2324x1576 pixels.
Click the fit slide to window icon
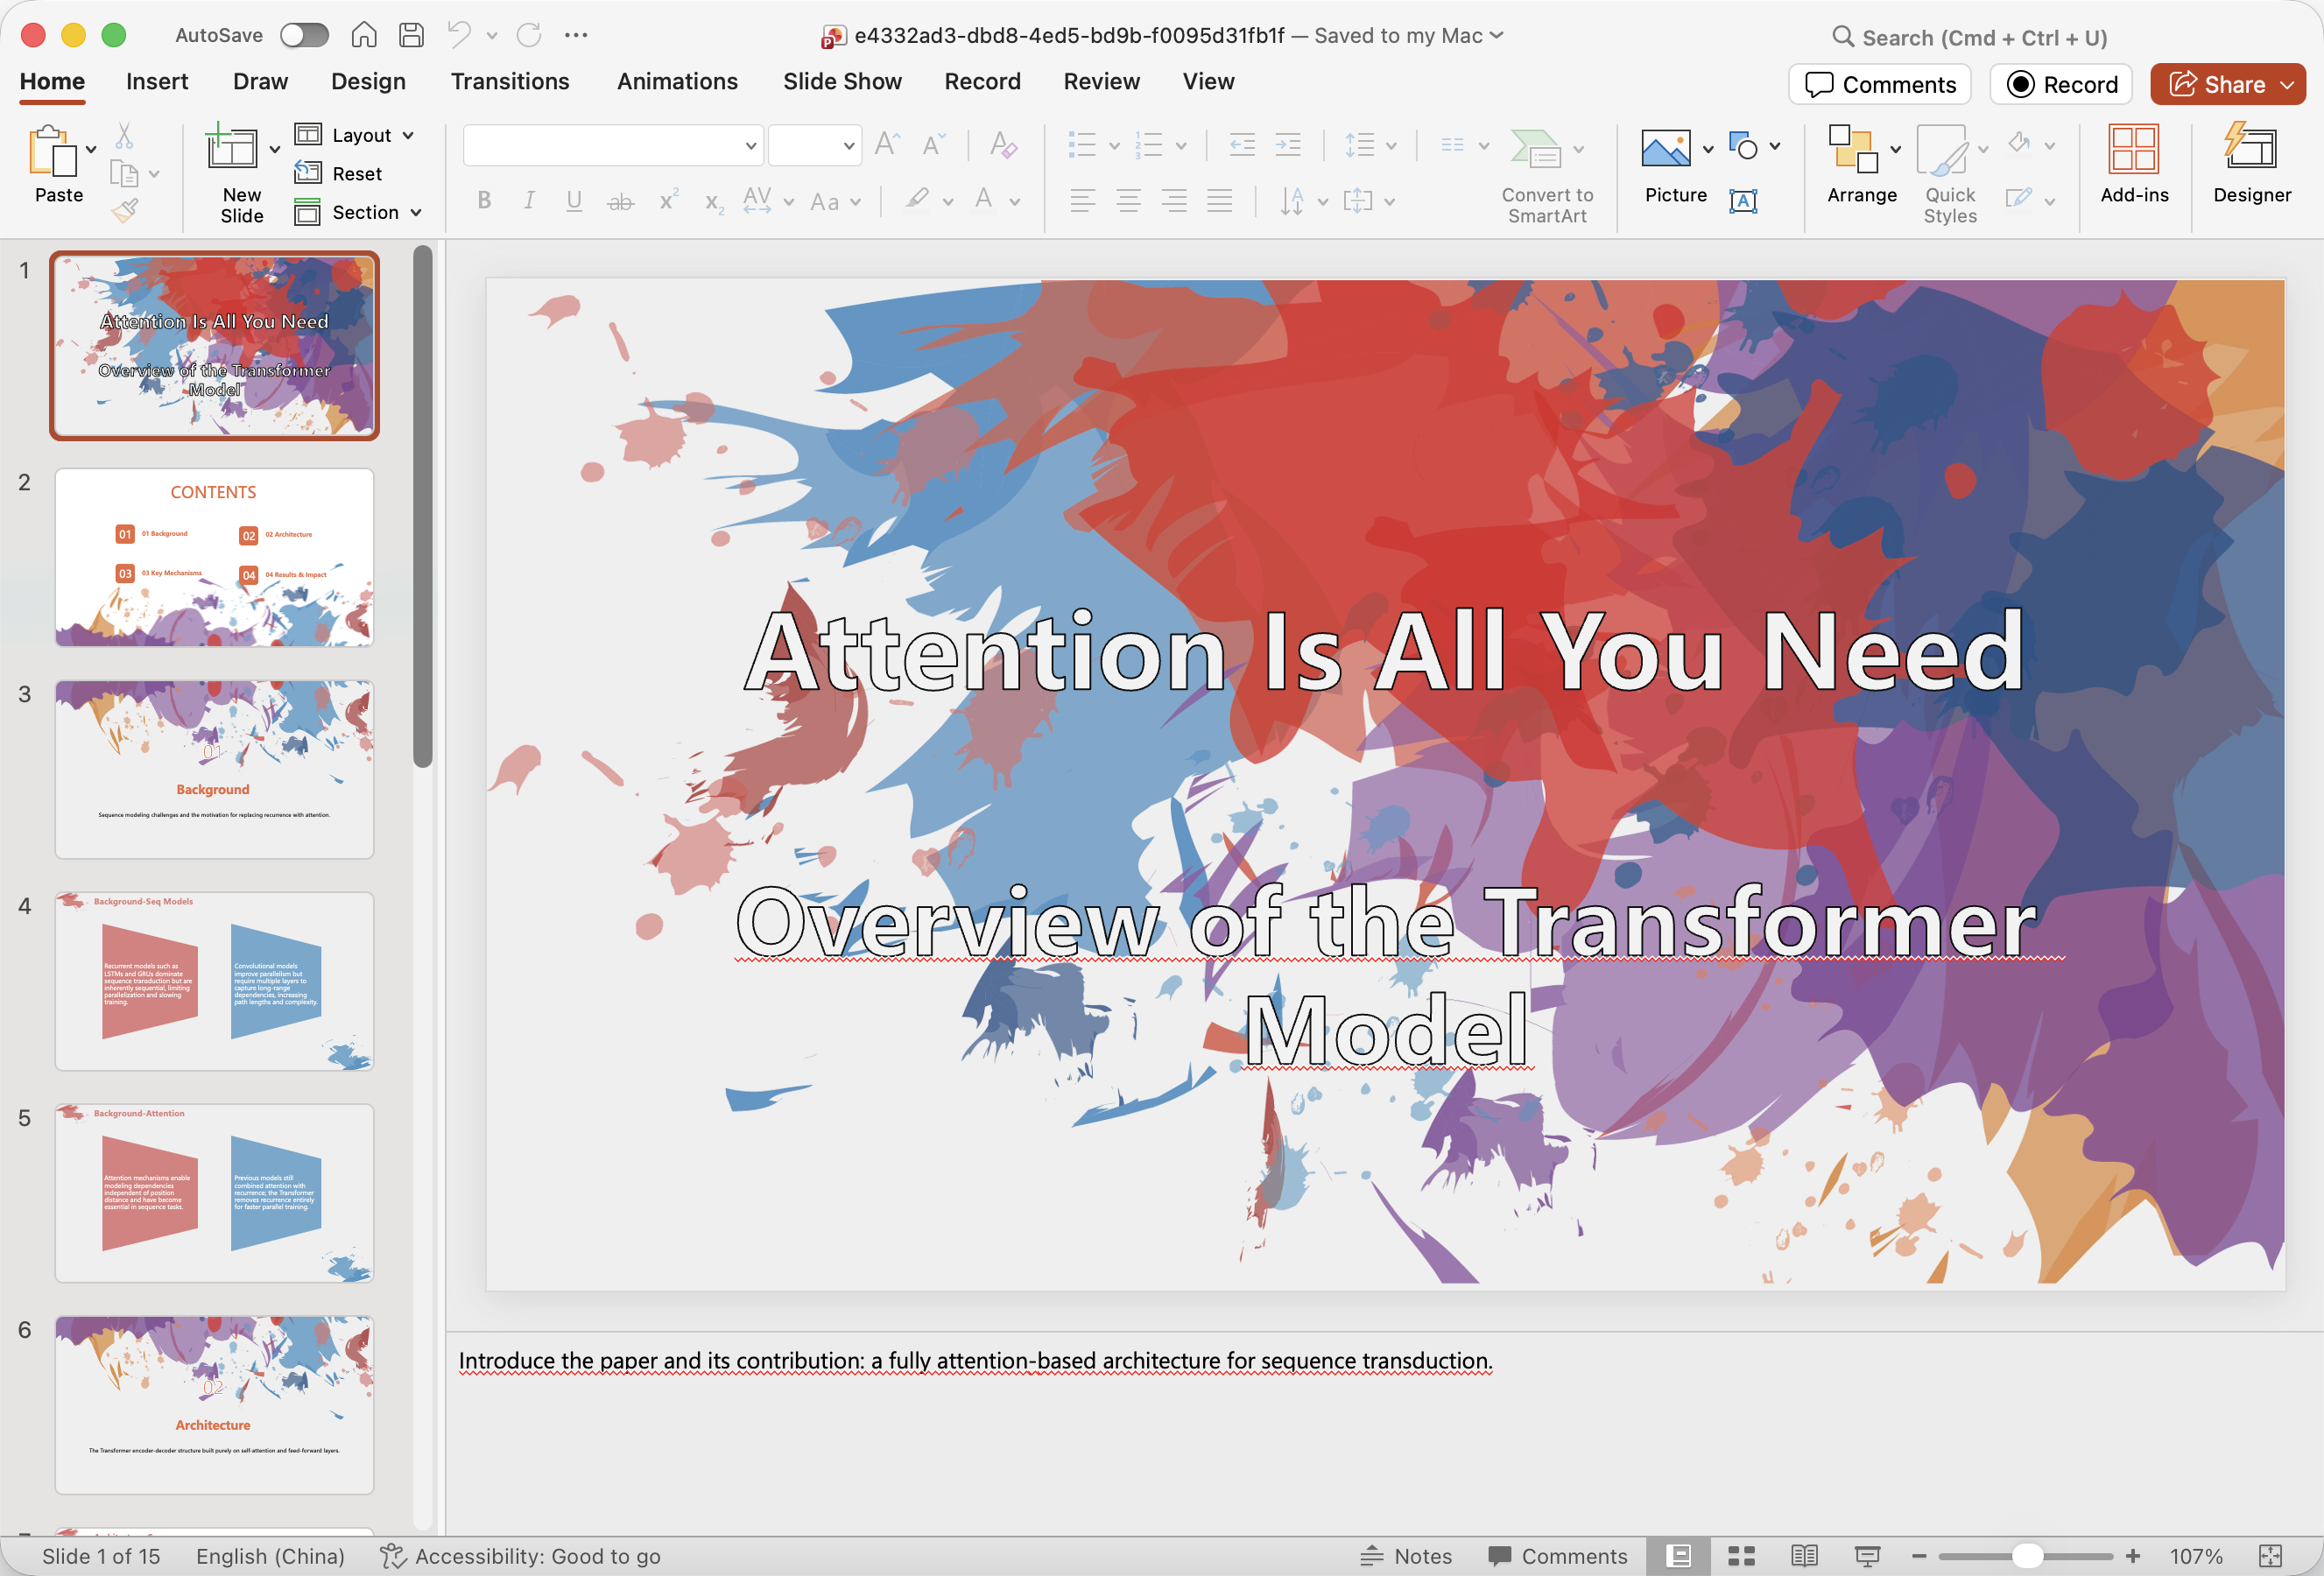pyautogui.click(x=2271, y=1556)
